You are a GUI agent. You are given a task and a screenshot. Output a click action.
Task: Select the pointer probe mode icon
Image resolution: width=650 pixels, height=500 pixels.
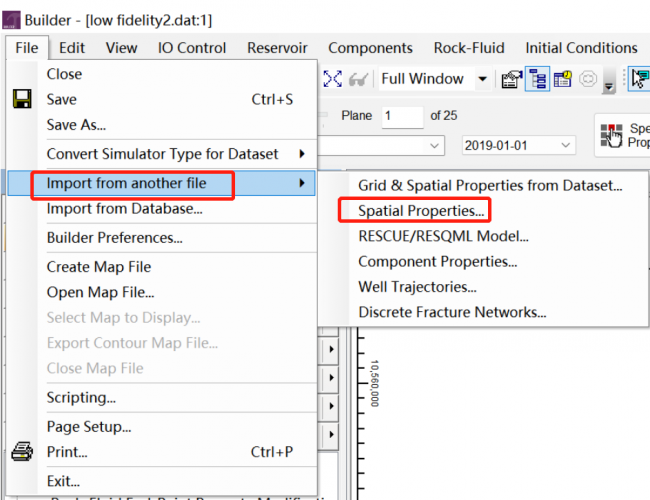(x=638, y=79)
